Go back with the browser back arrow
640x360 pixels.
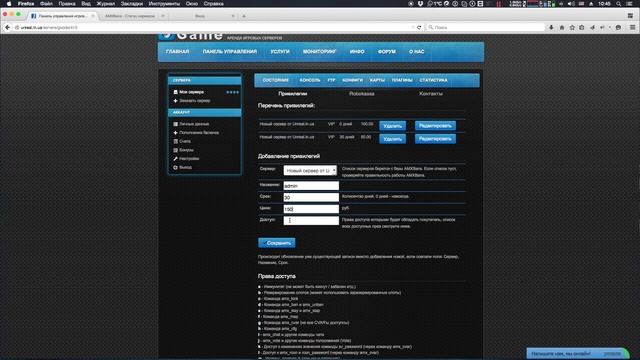[x=7, y=27]
